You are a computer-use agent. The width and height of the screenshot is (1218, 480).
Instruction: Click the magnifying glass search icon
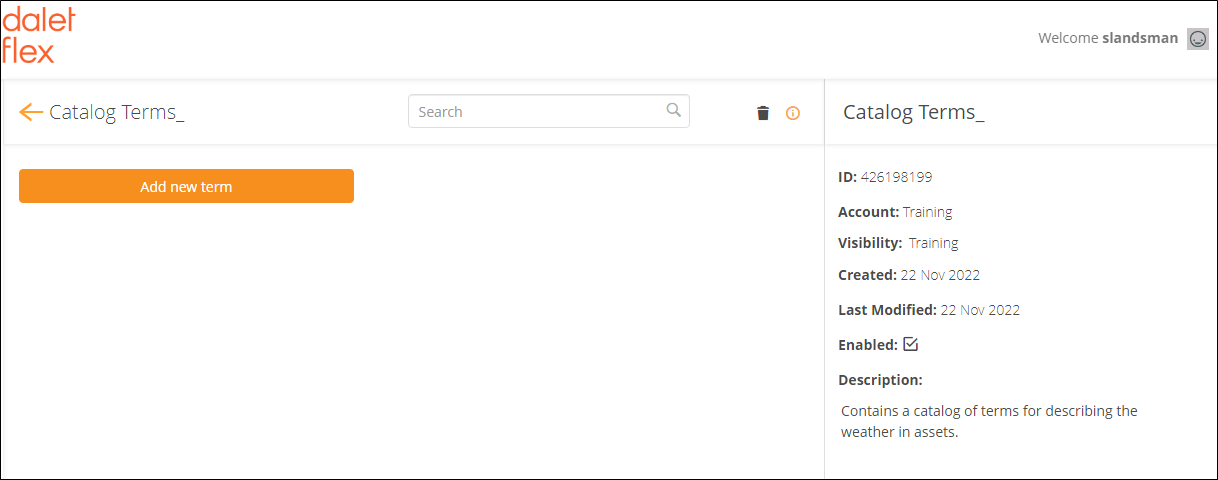(x=674, y=110)
